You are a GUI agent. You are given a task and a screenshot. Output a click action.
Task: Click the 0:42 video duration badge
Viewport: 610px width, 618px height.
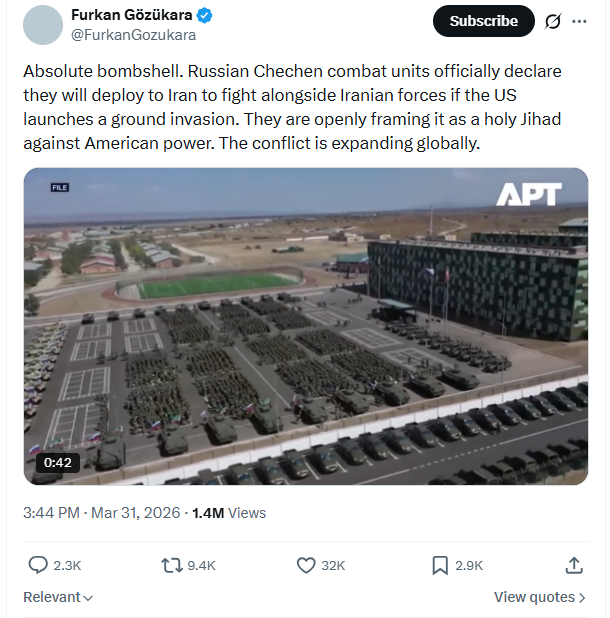55,463
